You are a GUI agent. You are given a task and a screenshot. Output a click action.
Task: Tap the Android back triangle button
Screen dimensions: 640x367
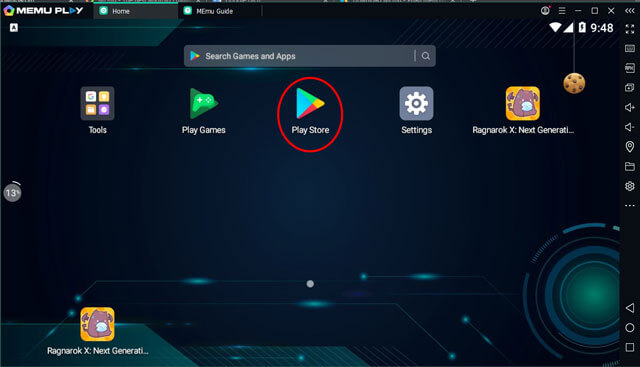pos(630,308)
